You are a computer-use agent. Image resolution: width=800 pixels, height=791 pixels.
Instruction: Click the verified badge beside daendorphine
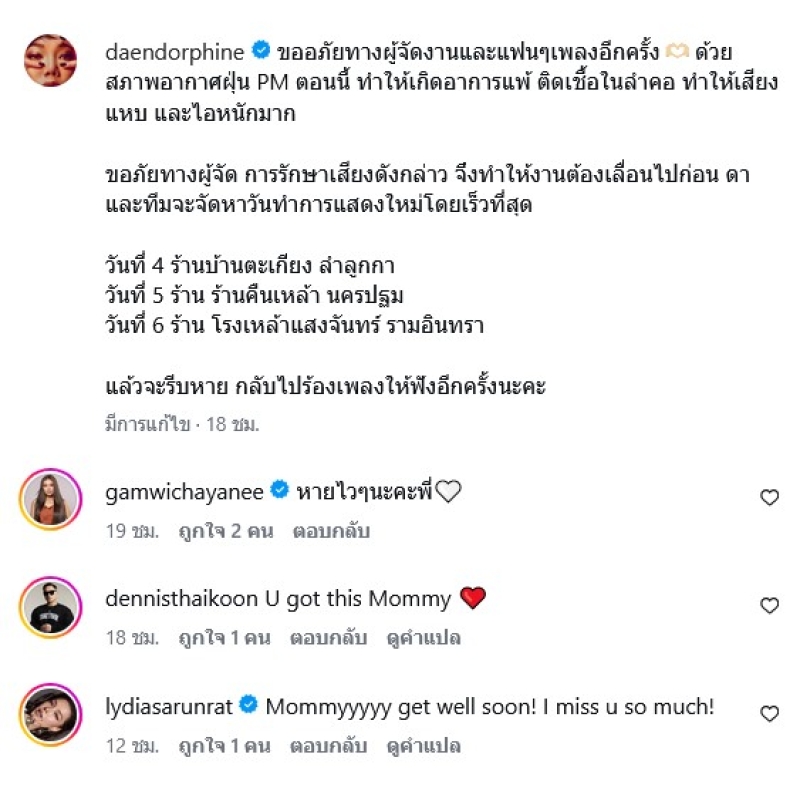(261, 51)
